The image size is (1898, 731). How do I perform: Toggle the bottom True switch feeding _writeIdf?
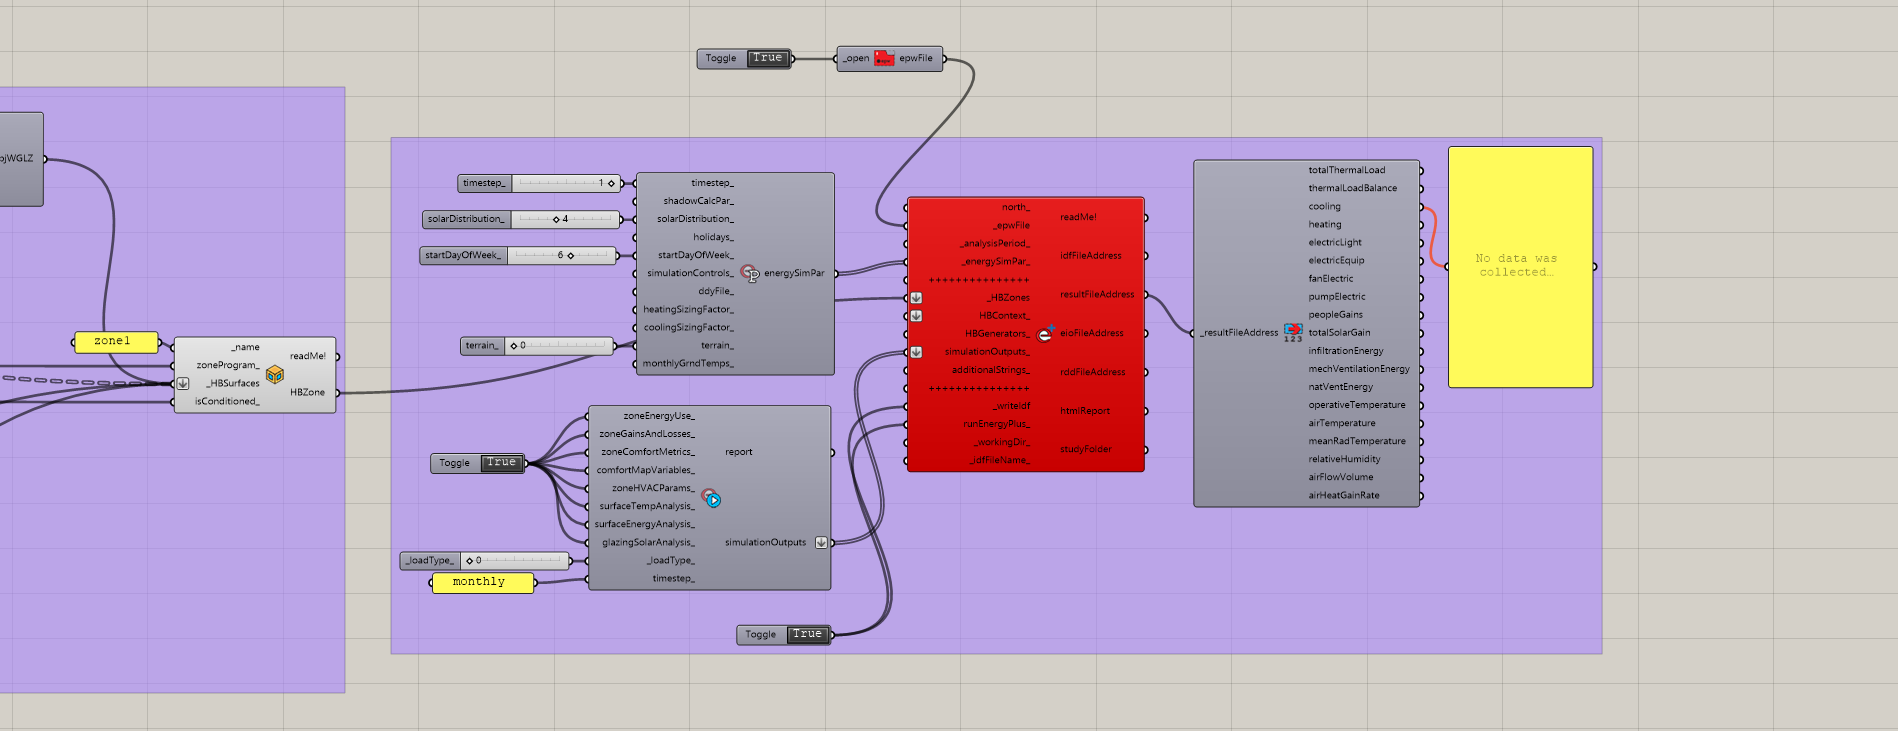tap(807, 634)
